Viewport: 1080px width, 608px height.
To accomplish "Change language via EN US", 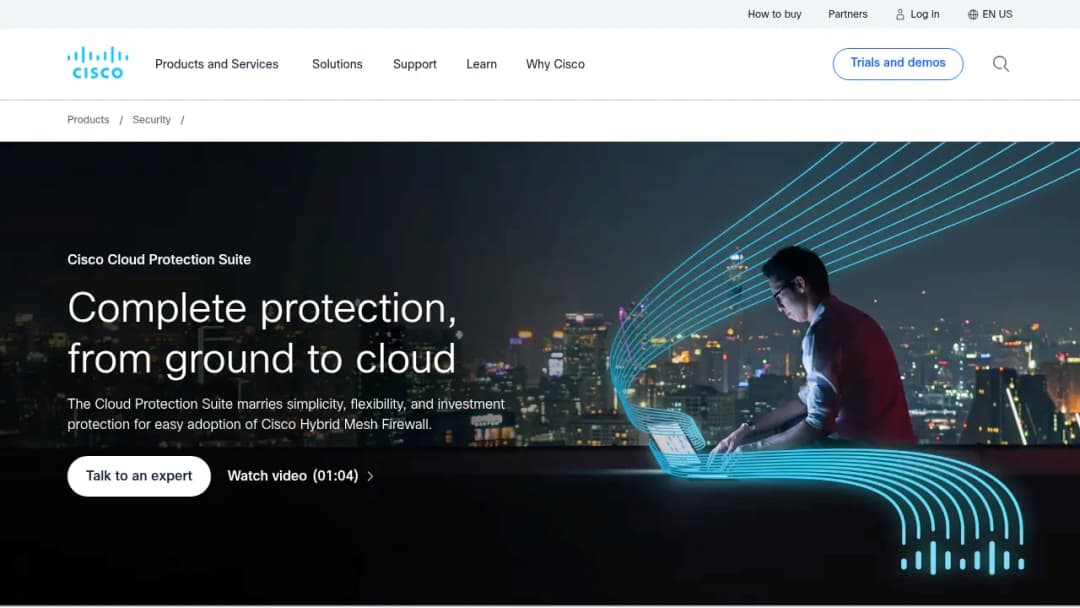I will [997, 14].
